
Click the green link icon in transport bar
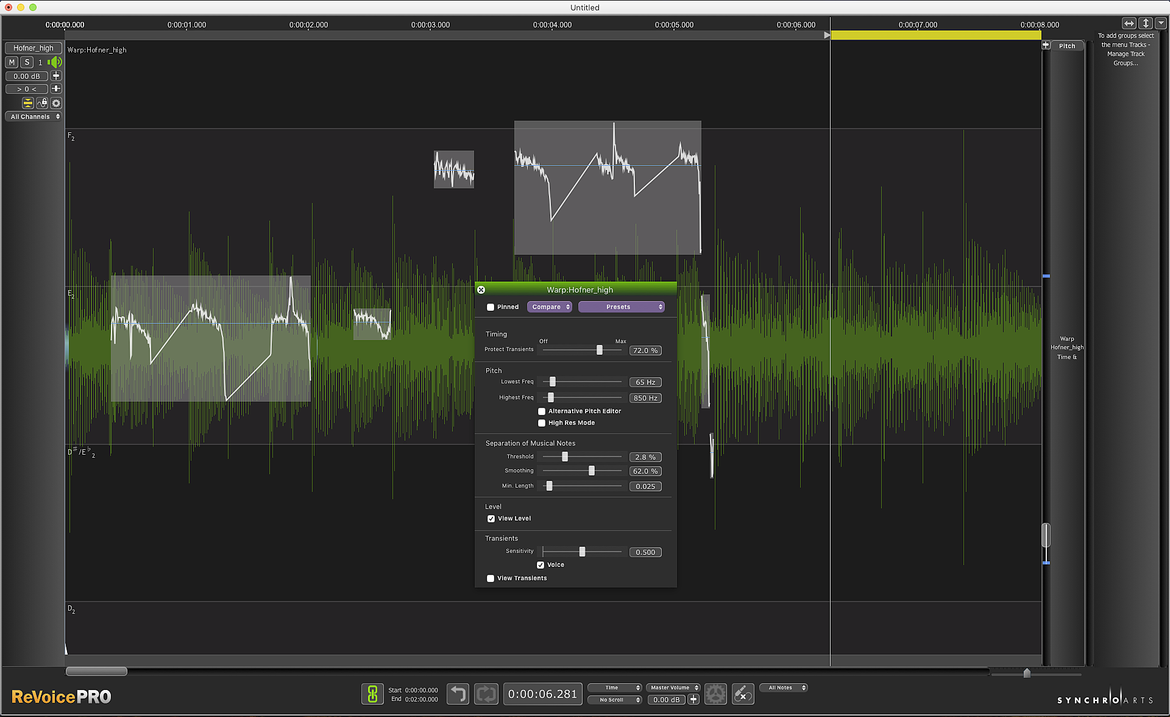pyautogui.click(x=372, y=694)
